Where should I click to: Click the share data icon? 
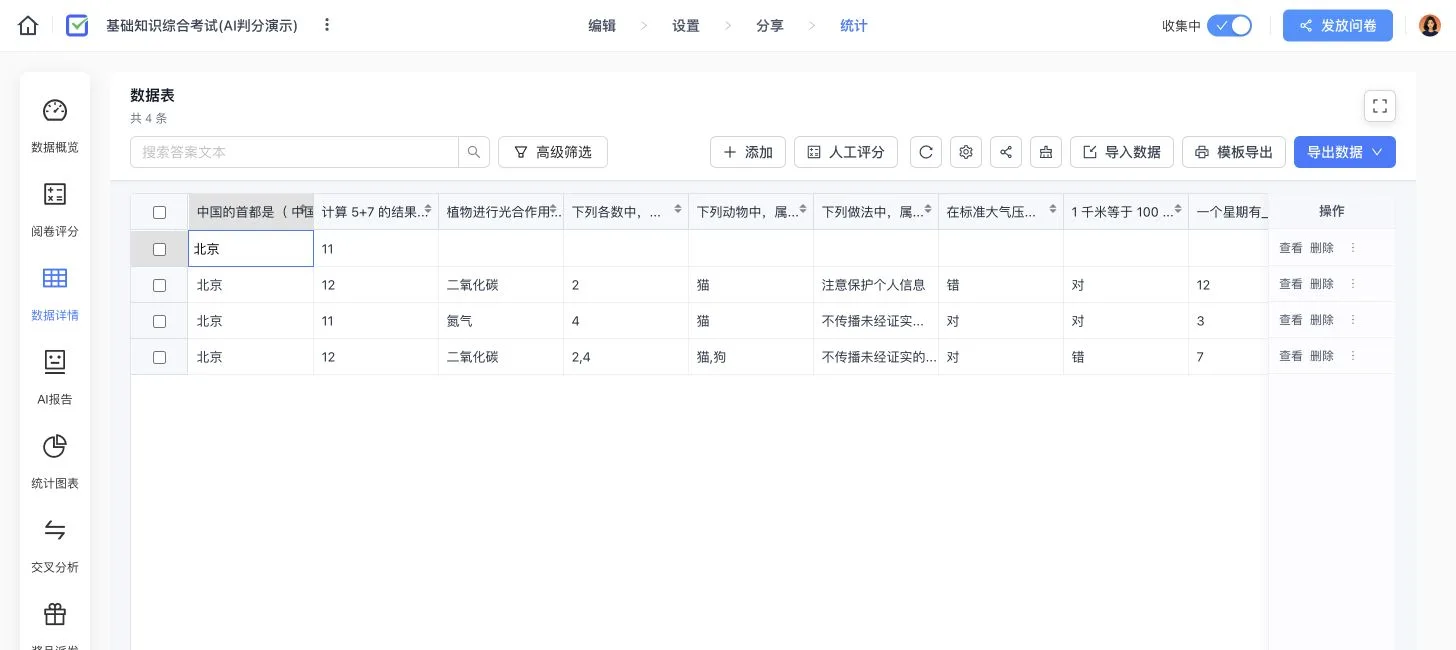click(x=1006, y=152)
